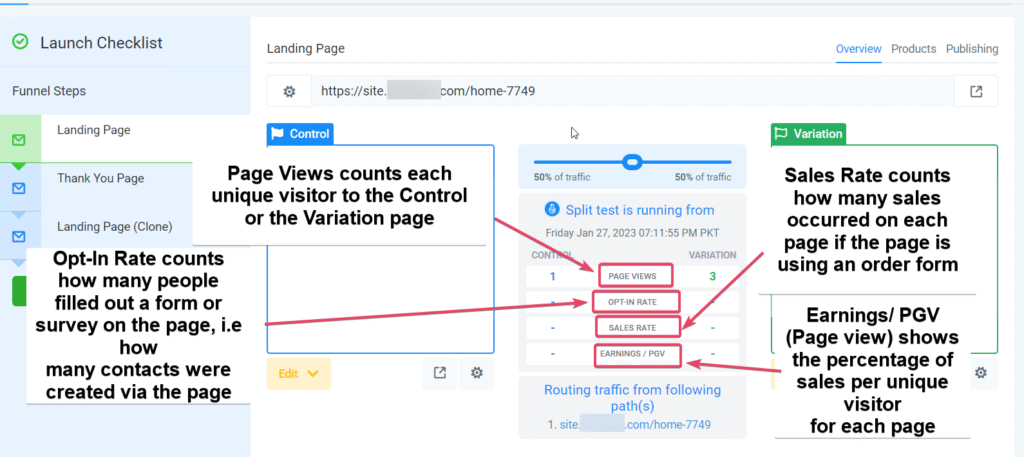Screen dimensions: 1024x457
Task: Open Control page settings gear
Action: [x=477, y=373]
